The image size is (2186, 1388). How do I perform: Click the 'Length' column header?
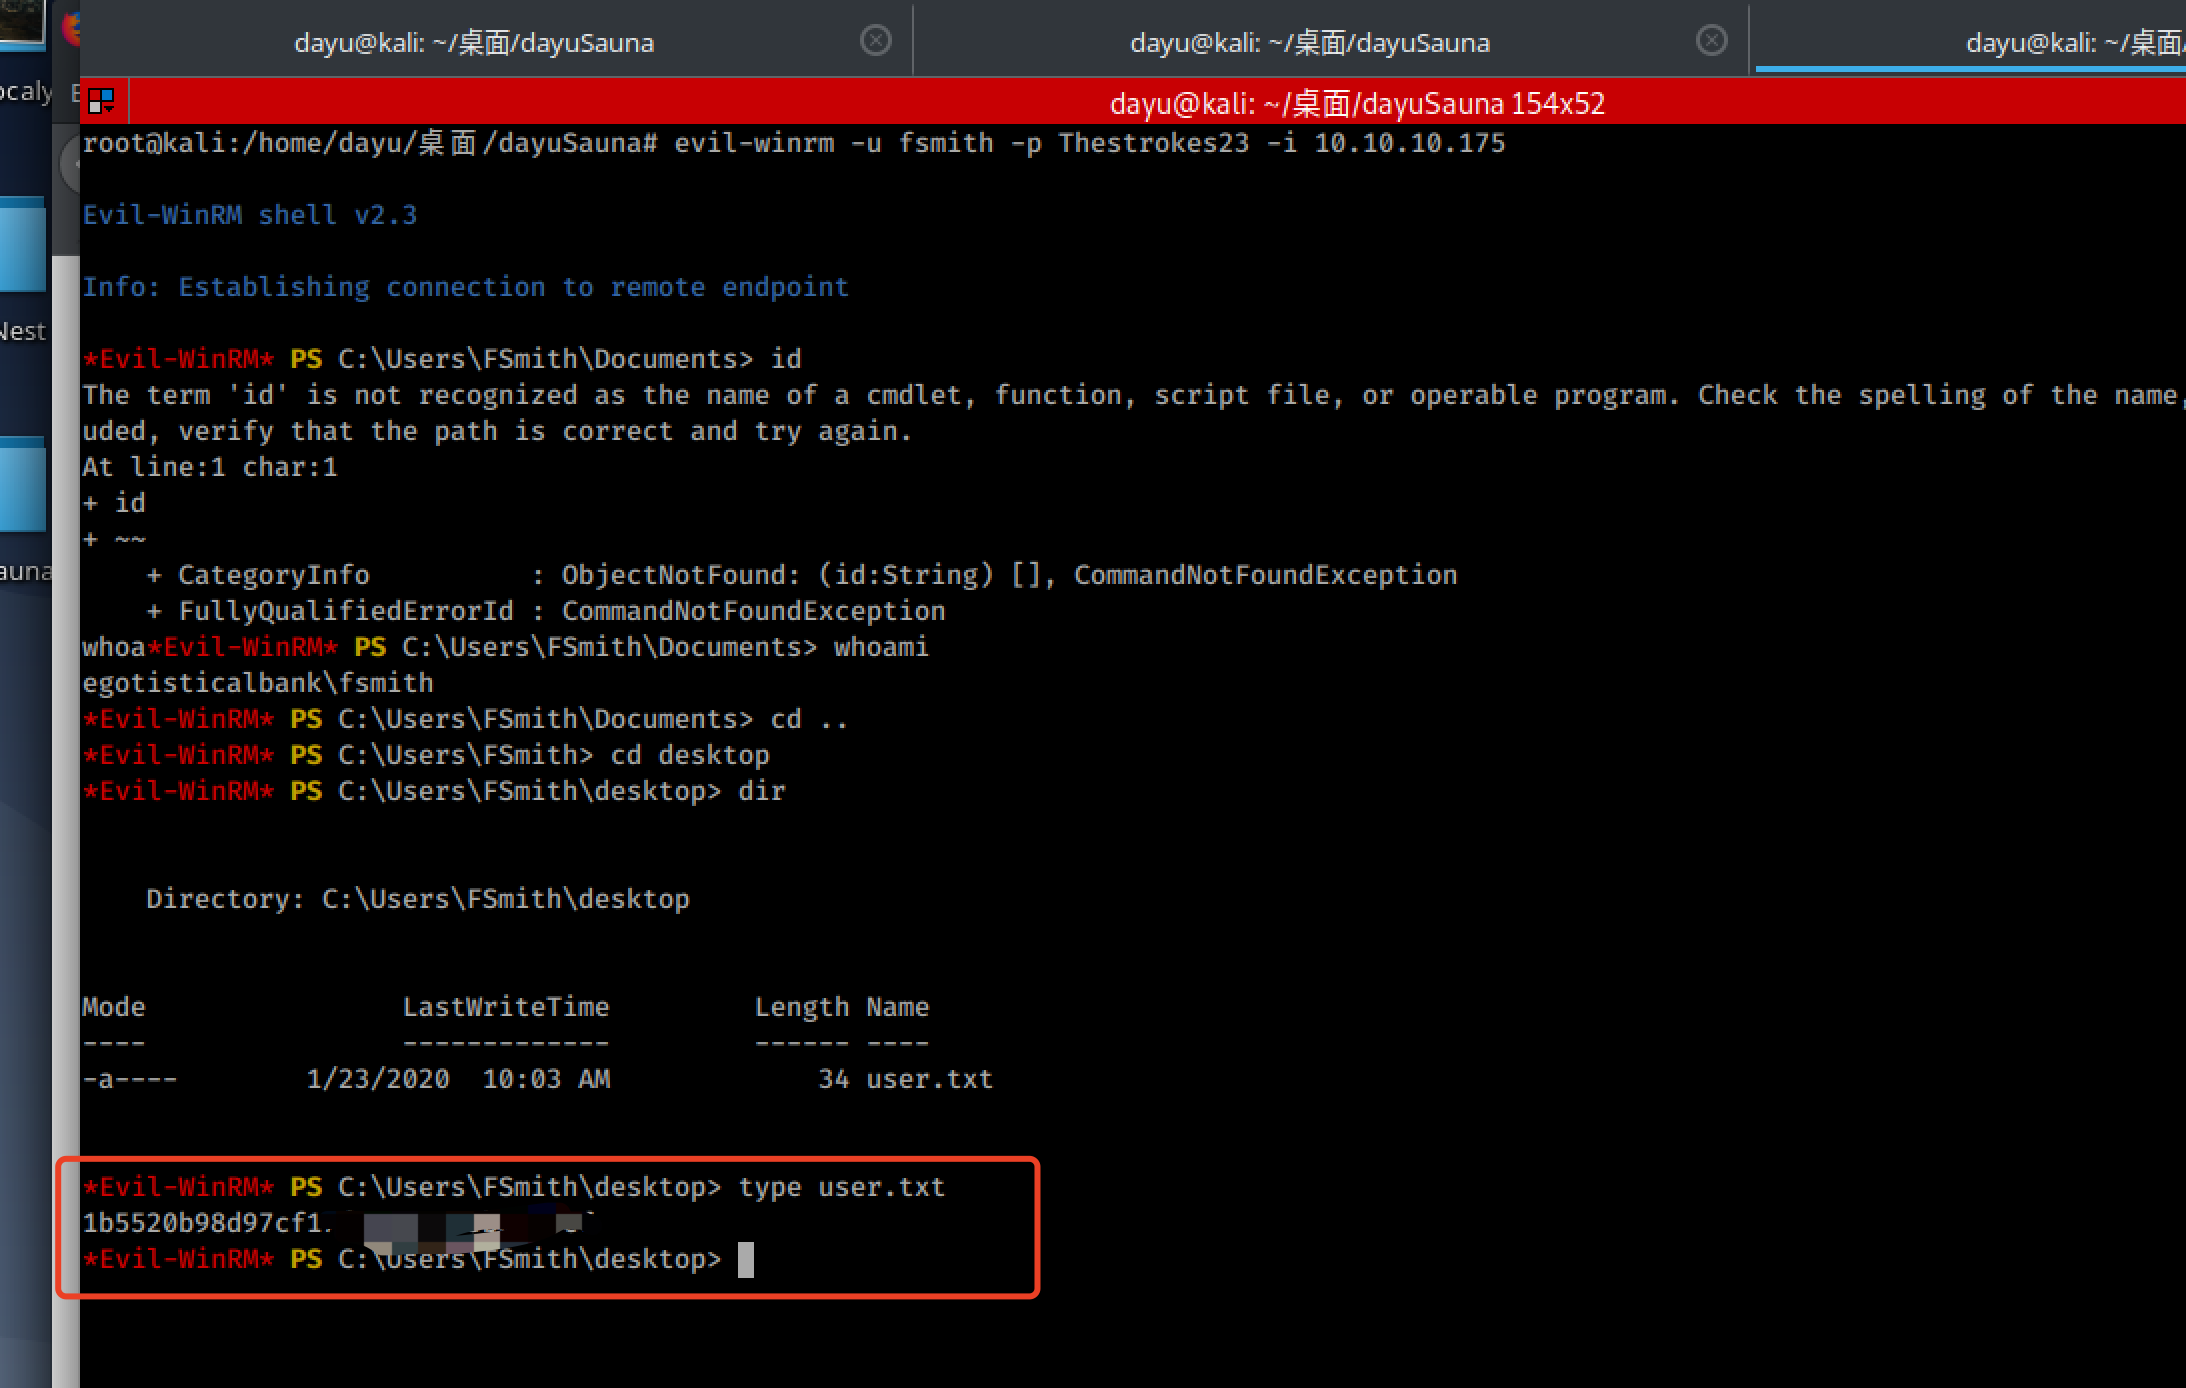[801, 1007]
